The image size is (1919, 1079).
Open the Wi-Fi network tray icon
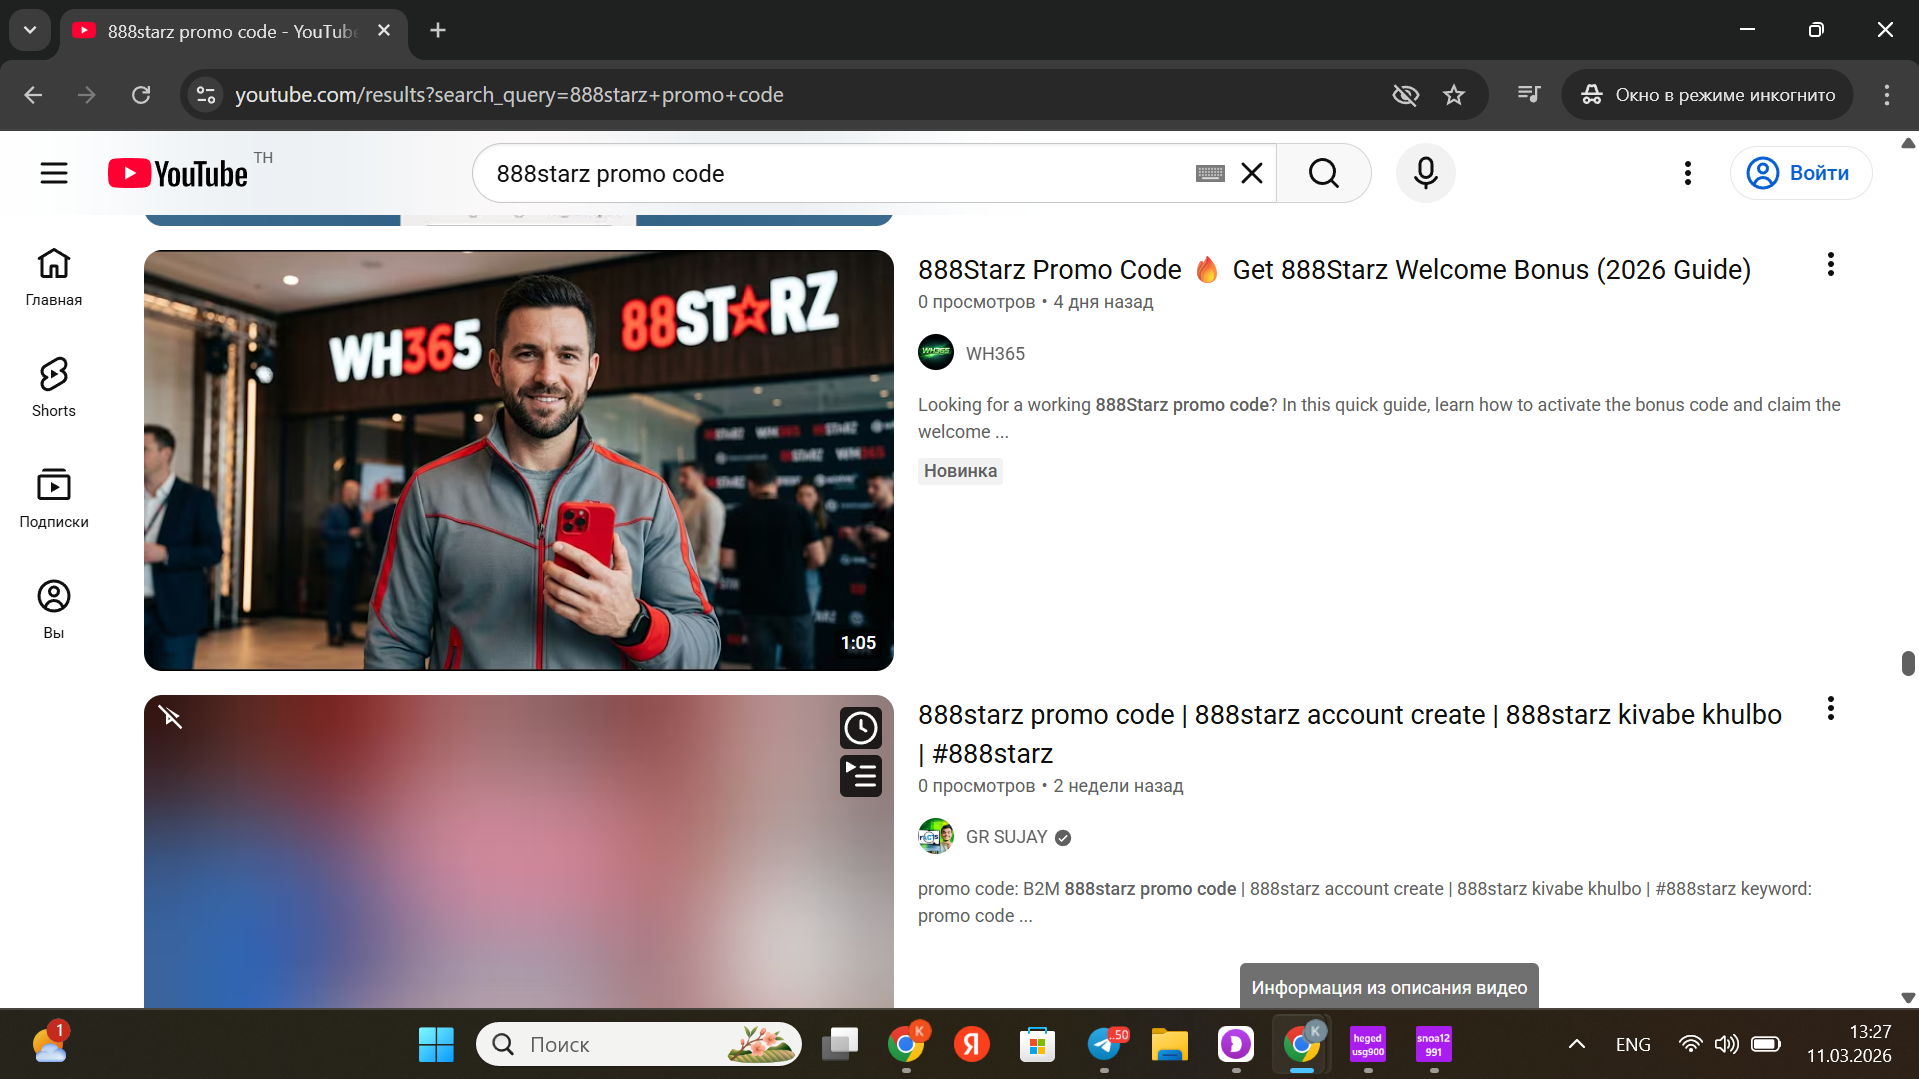point(1690,1044)
